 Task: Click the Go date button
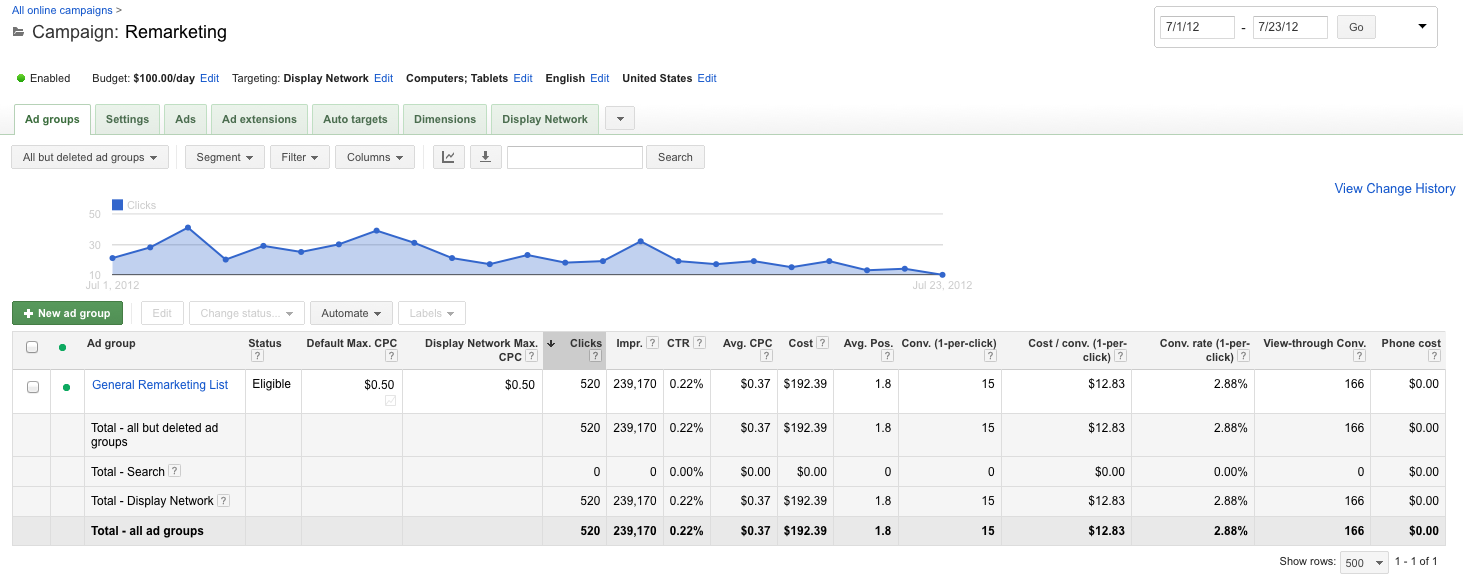pos(1356,27)
